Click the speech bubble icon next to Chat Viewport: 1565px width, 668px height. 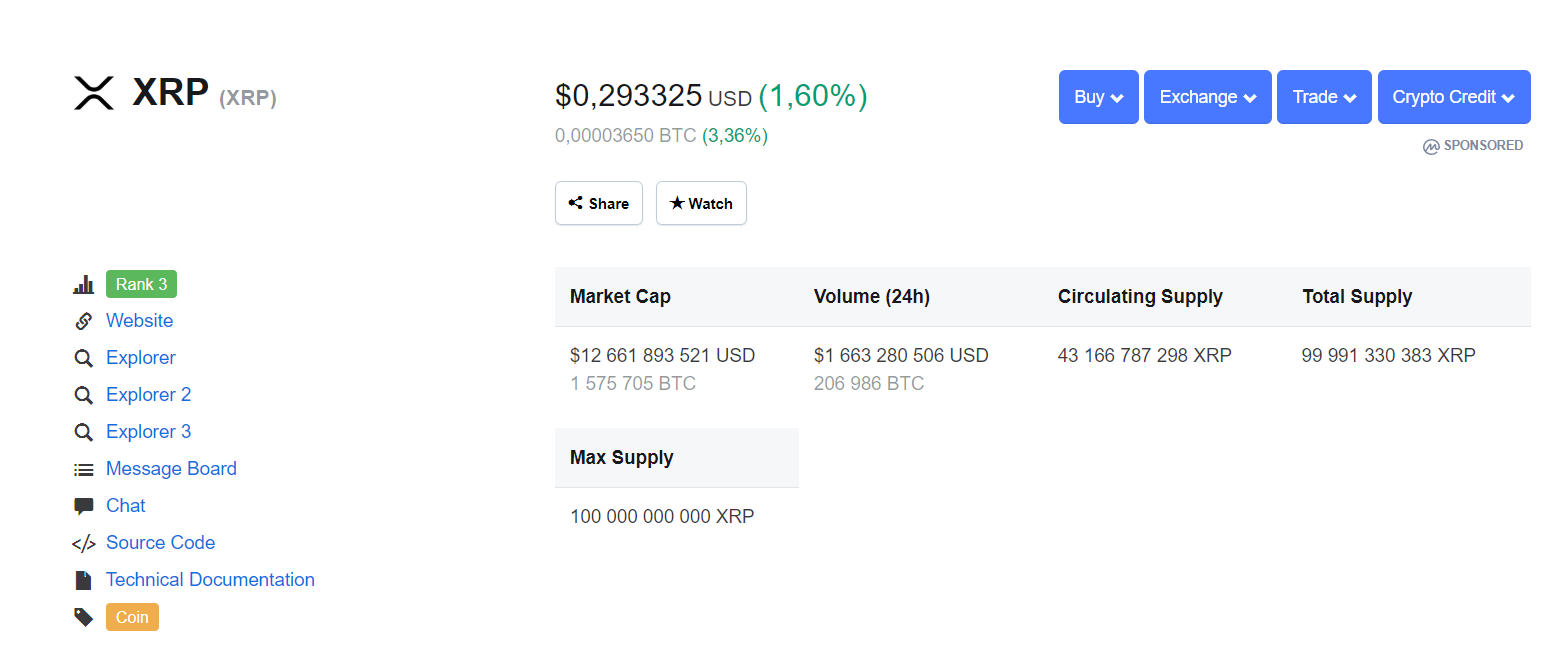pyautogui.click(x=84, y=505)
